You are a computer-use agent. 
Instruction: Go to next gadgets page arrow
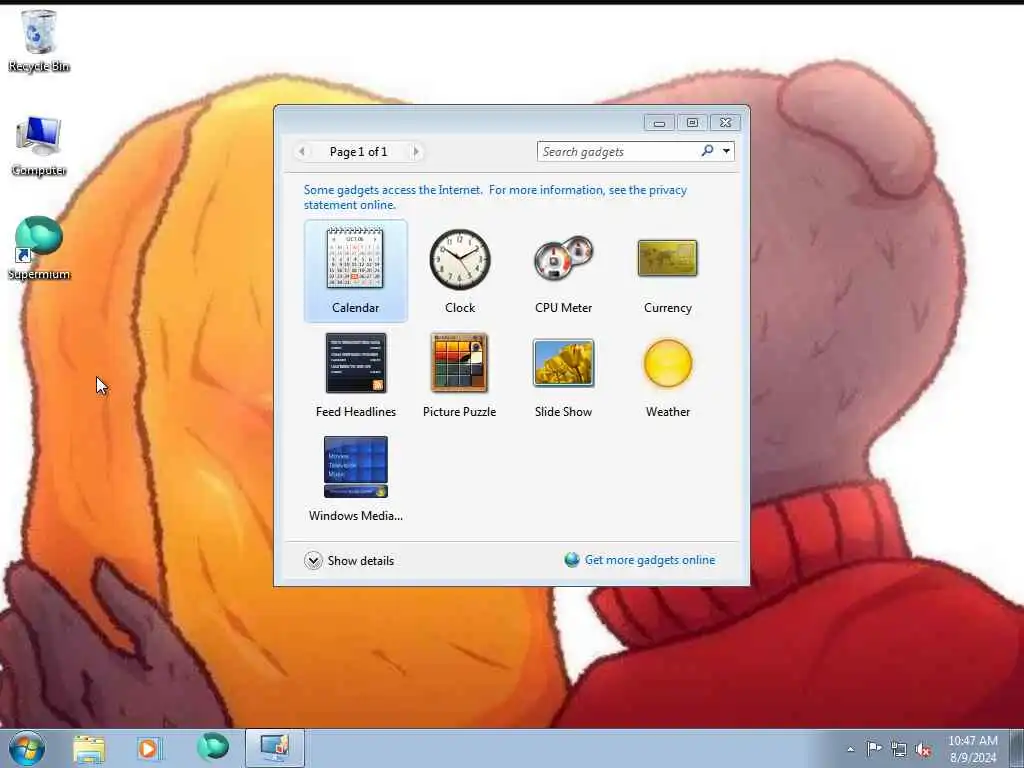coord(415,152)
